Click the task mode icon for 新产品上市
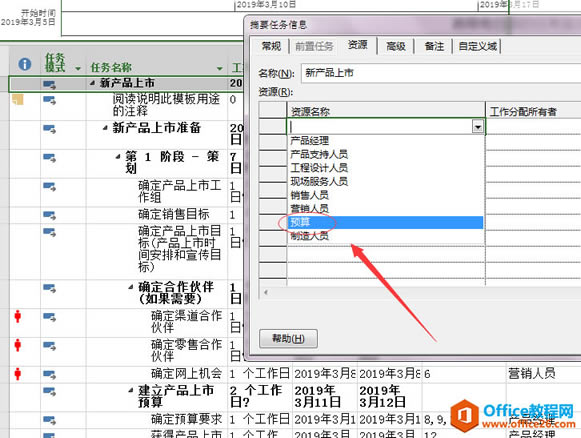 click(49, 85)
